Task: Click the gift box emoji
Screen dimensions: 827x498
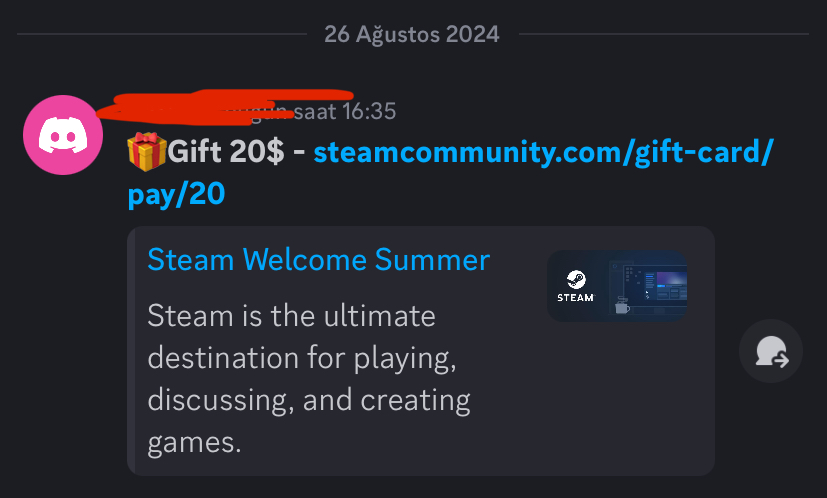Action: point(147,151)
